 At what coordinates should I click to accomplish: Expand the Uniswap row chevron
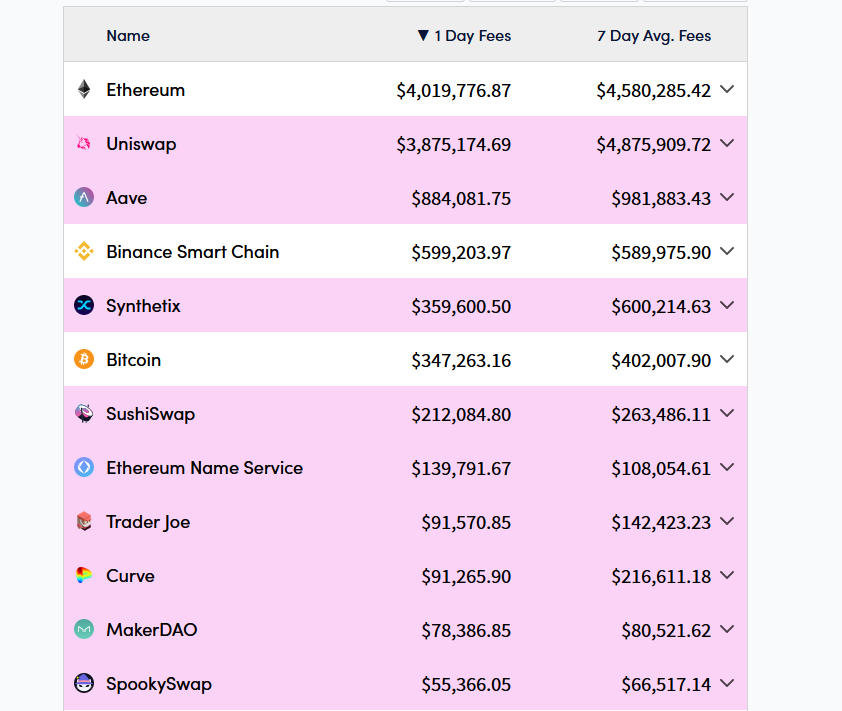click(727, 143)
